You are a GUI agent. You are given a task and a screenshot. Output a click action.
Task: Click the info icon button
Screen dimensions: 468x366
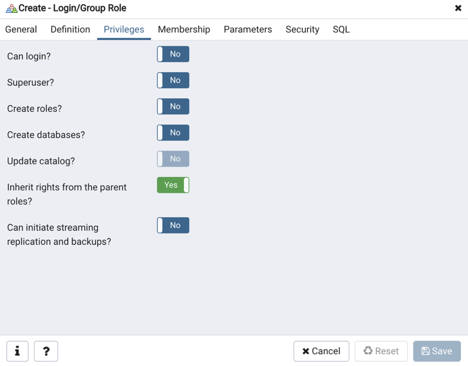point(17,351)
